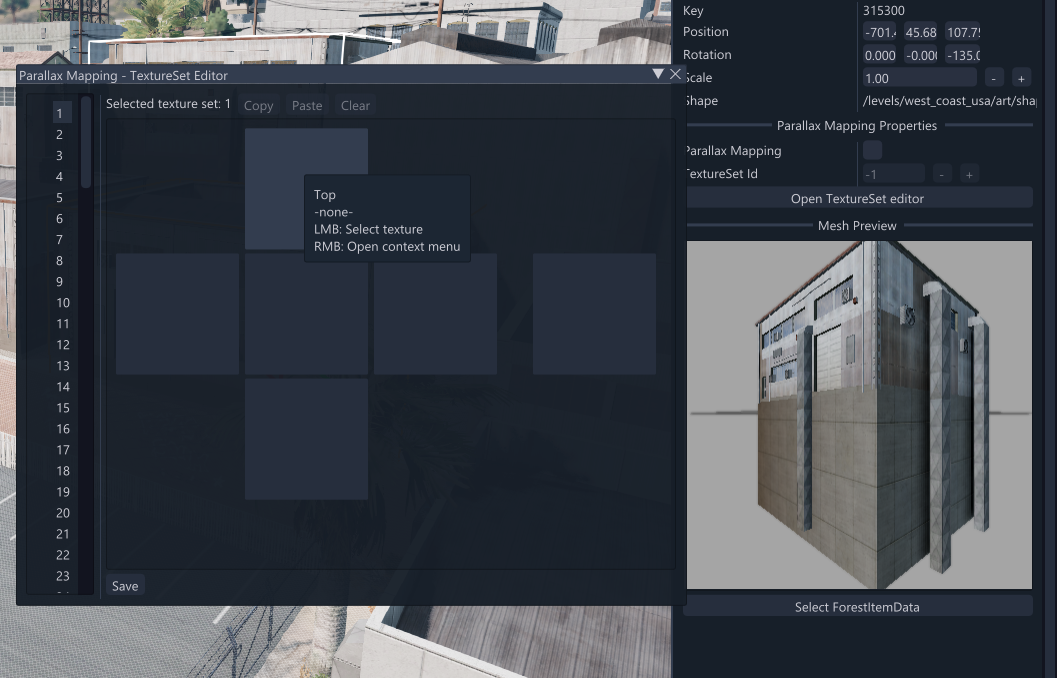Viewport: 1057px width, 678px height.
Task: Select texture set 19 in list
Action: 62,491
